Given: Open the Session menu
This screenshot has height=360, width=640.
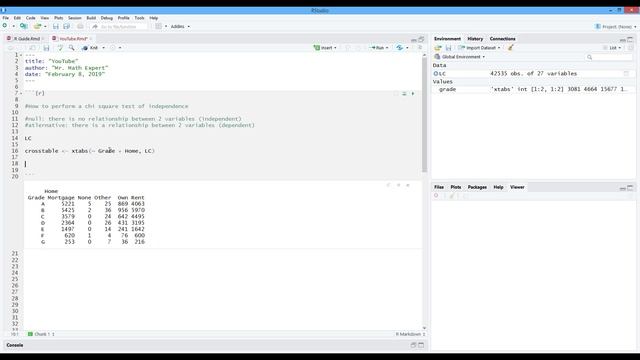Looking at the screenshot, I should pyautogui.click(x=75, y=18).
